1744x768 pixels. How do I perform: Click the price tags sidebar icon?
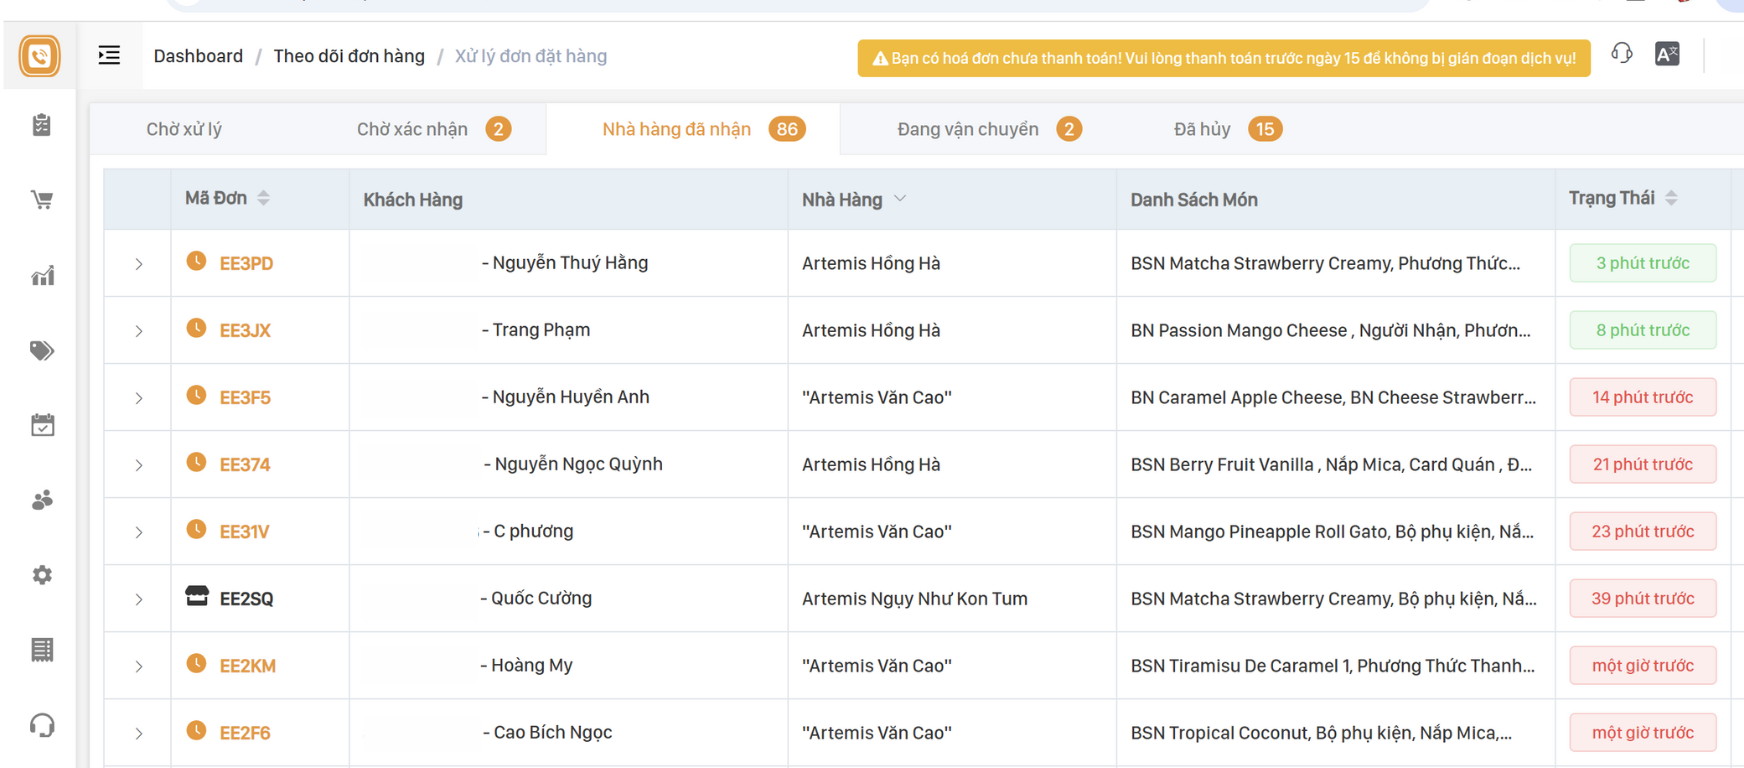point(42,350)
